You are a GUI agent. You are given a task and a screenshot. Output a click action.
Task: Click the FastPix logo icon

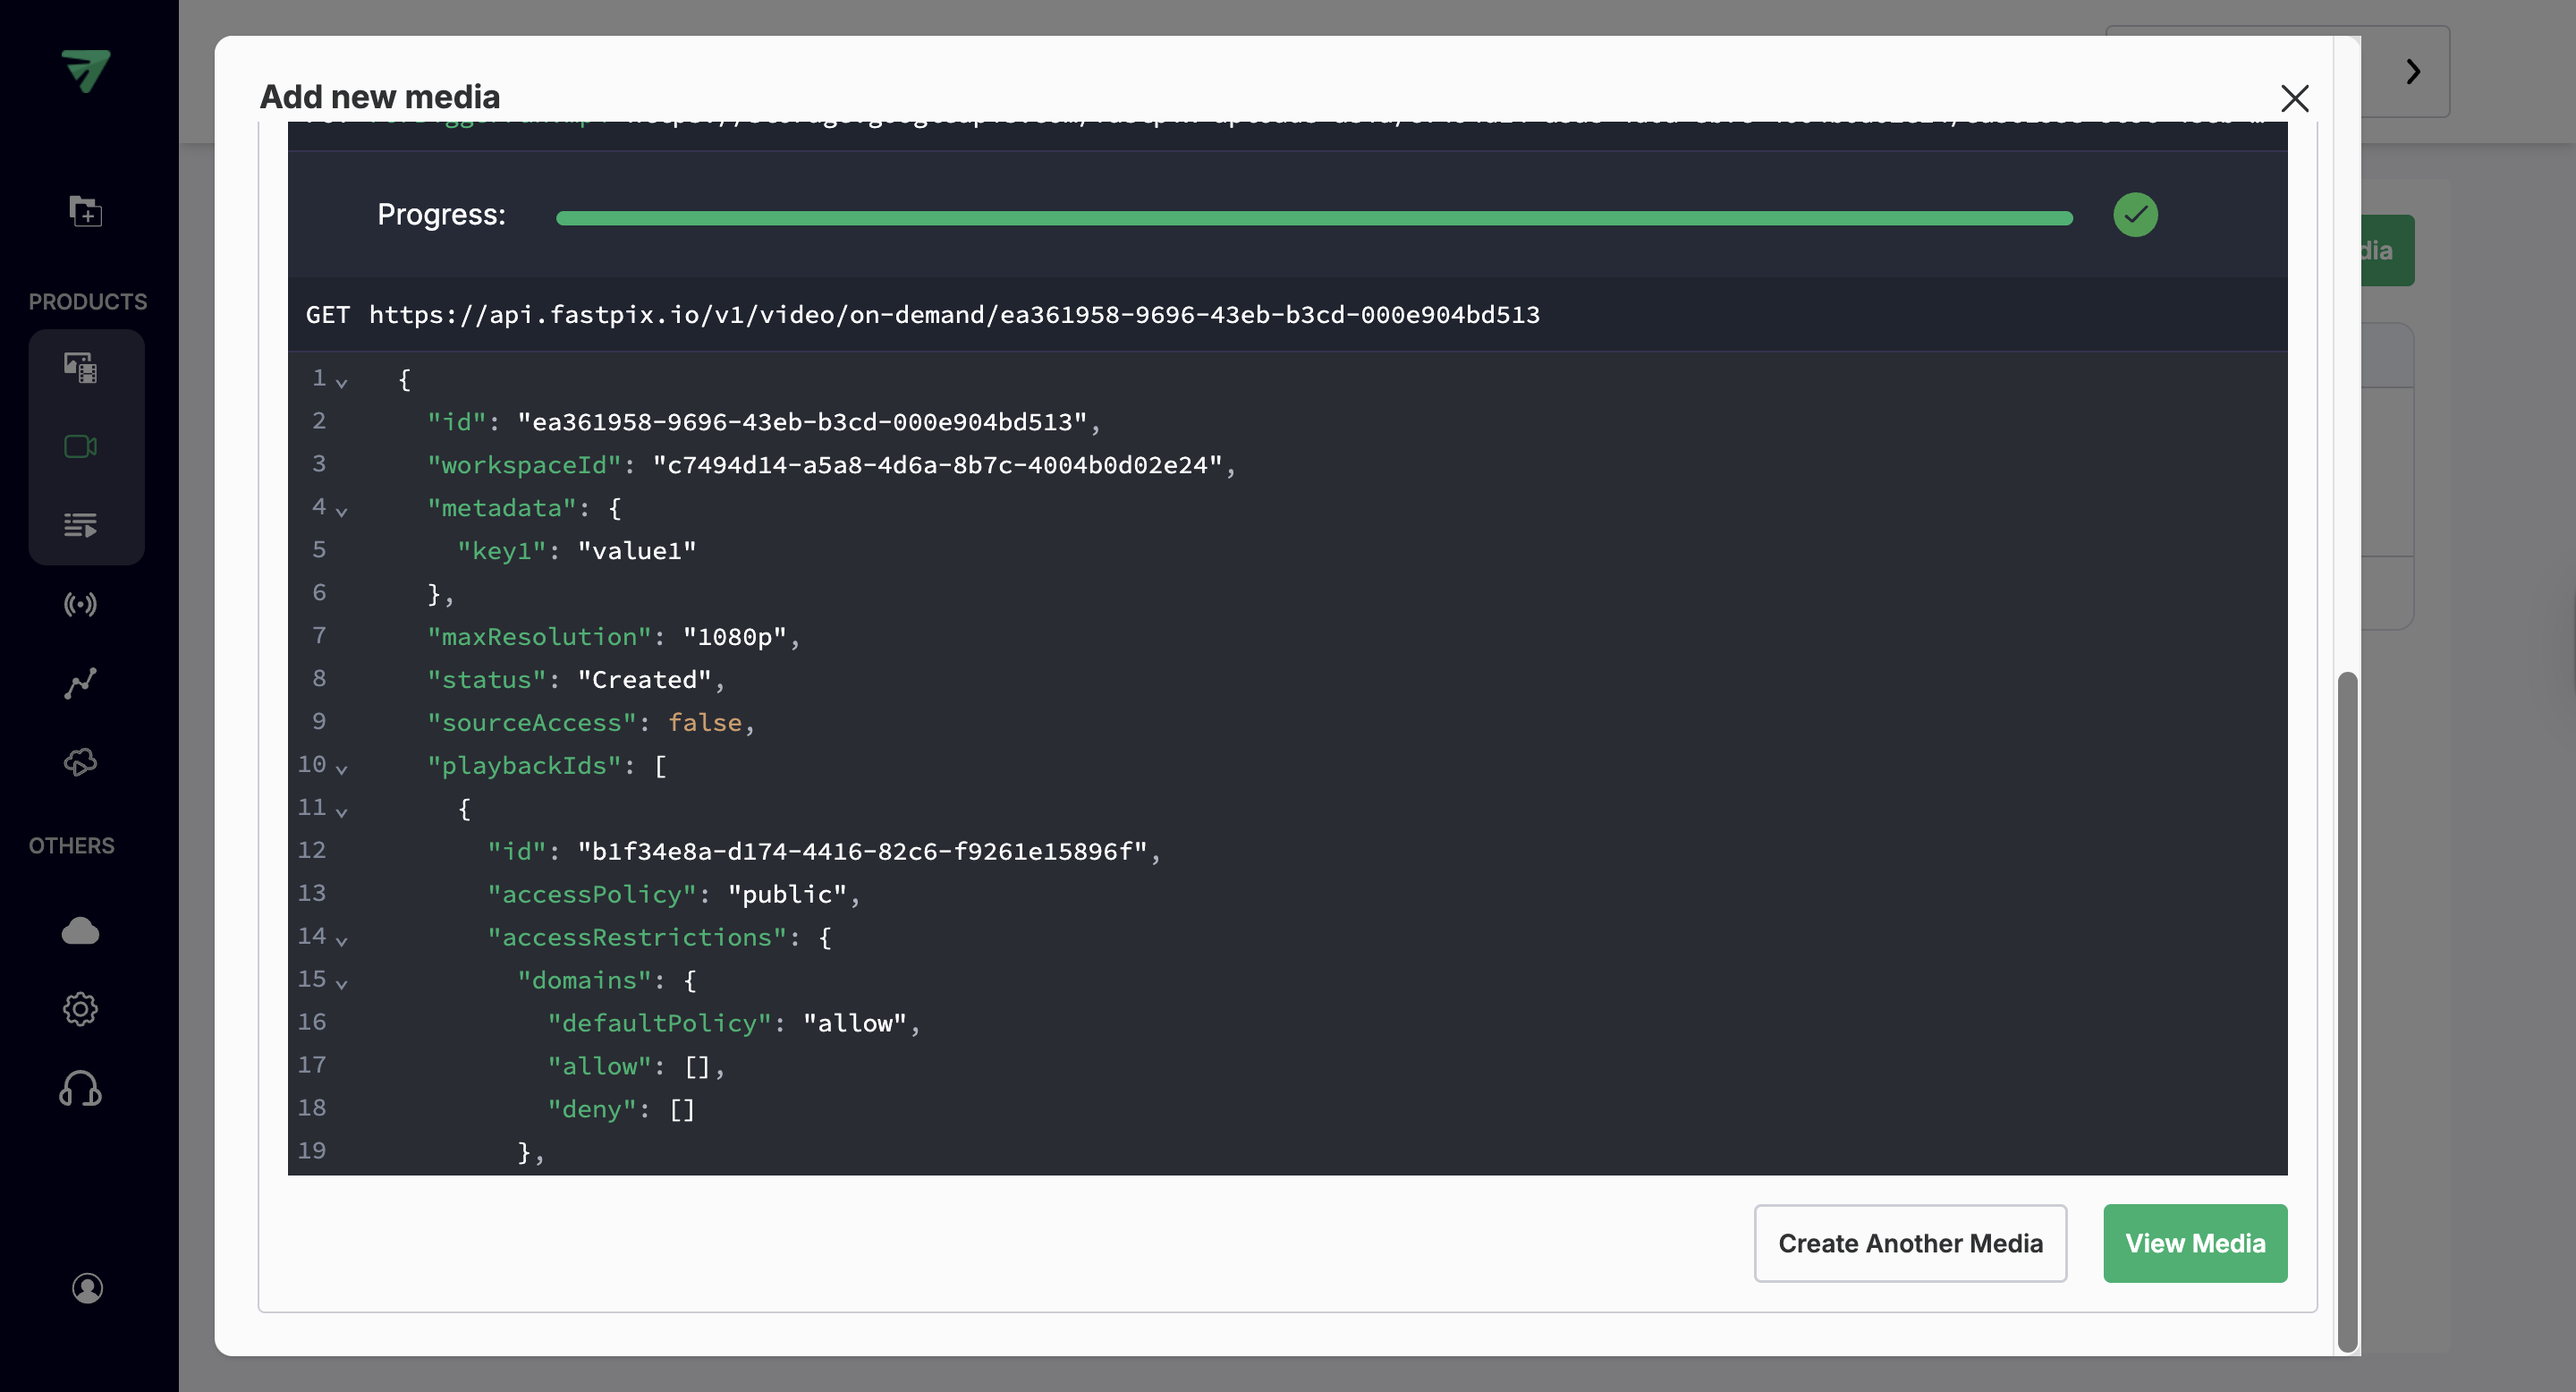tap(86, 70)
